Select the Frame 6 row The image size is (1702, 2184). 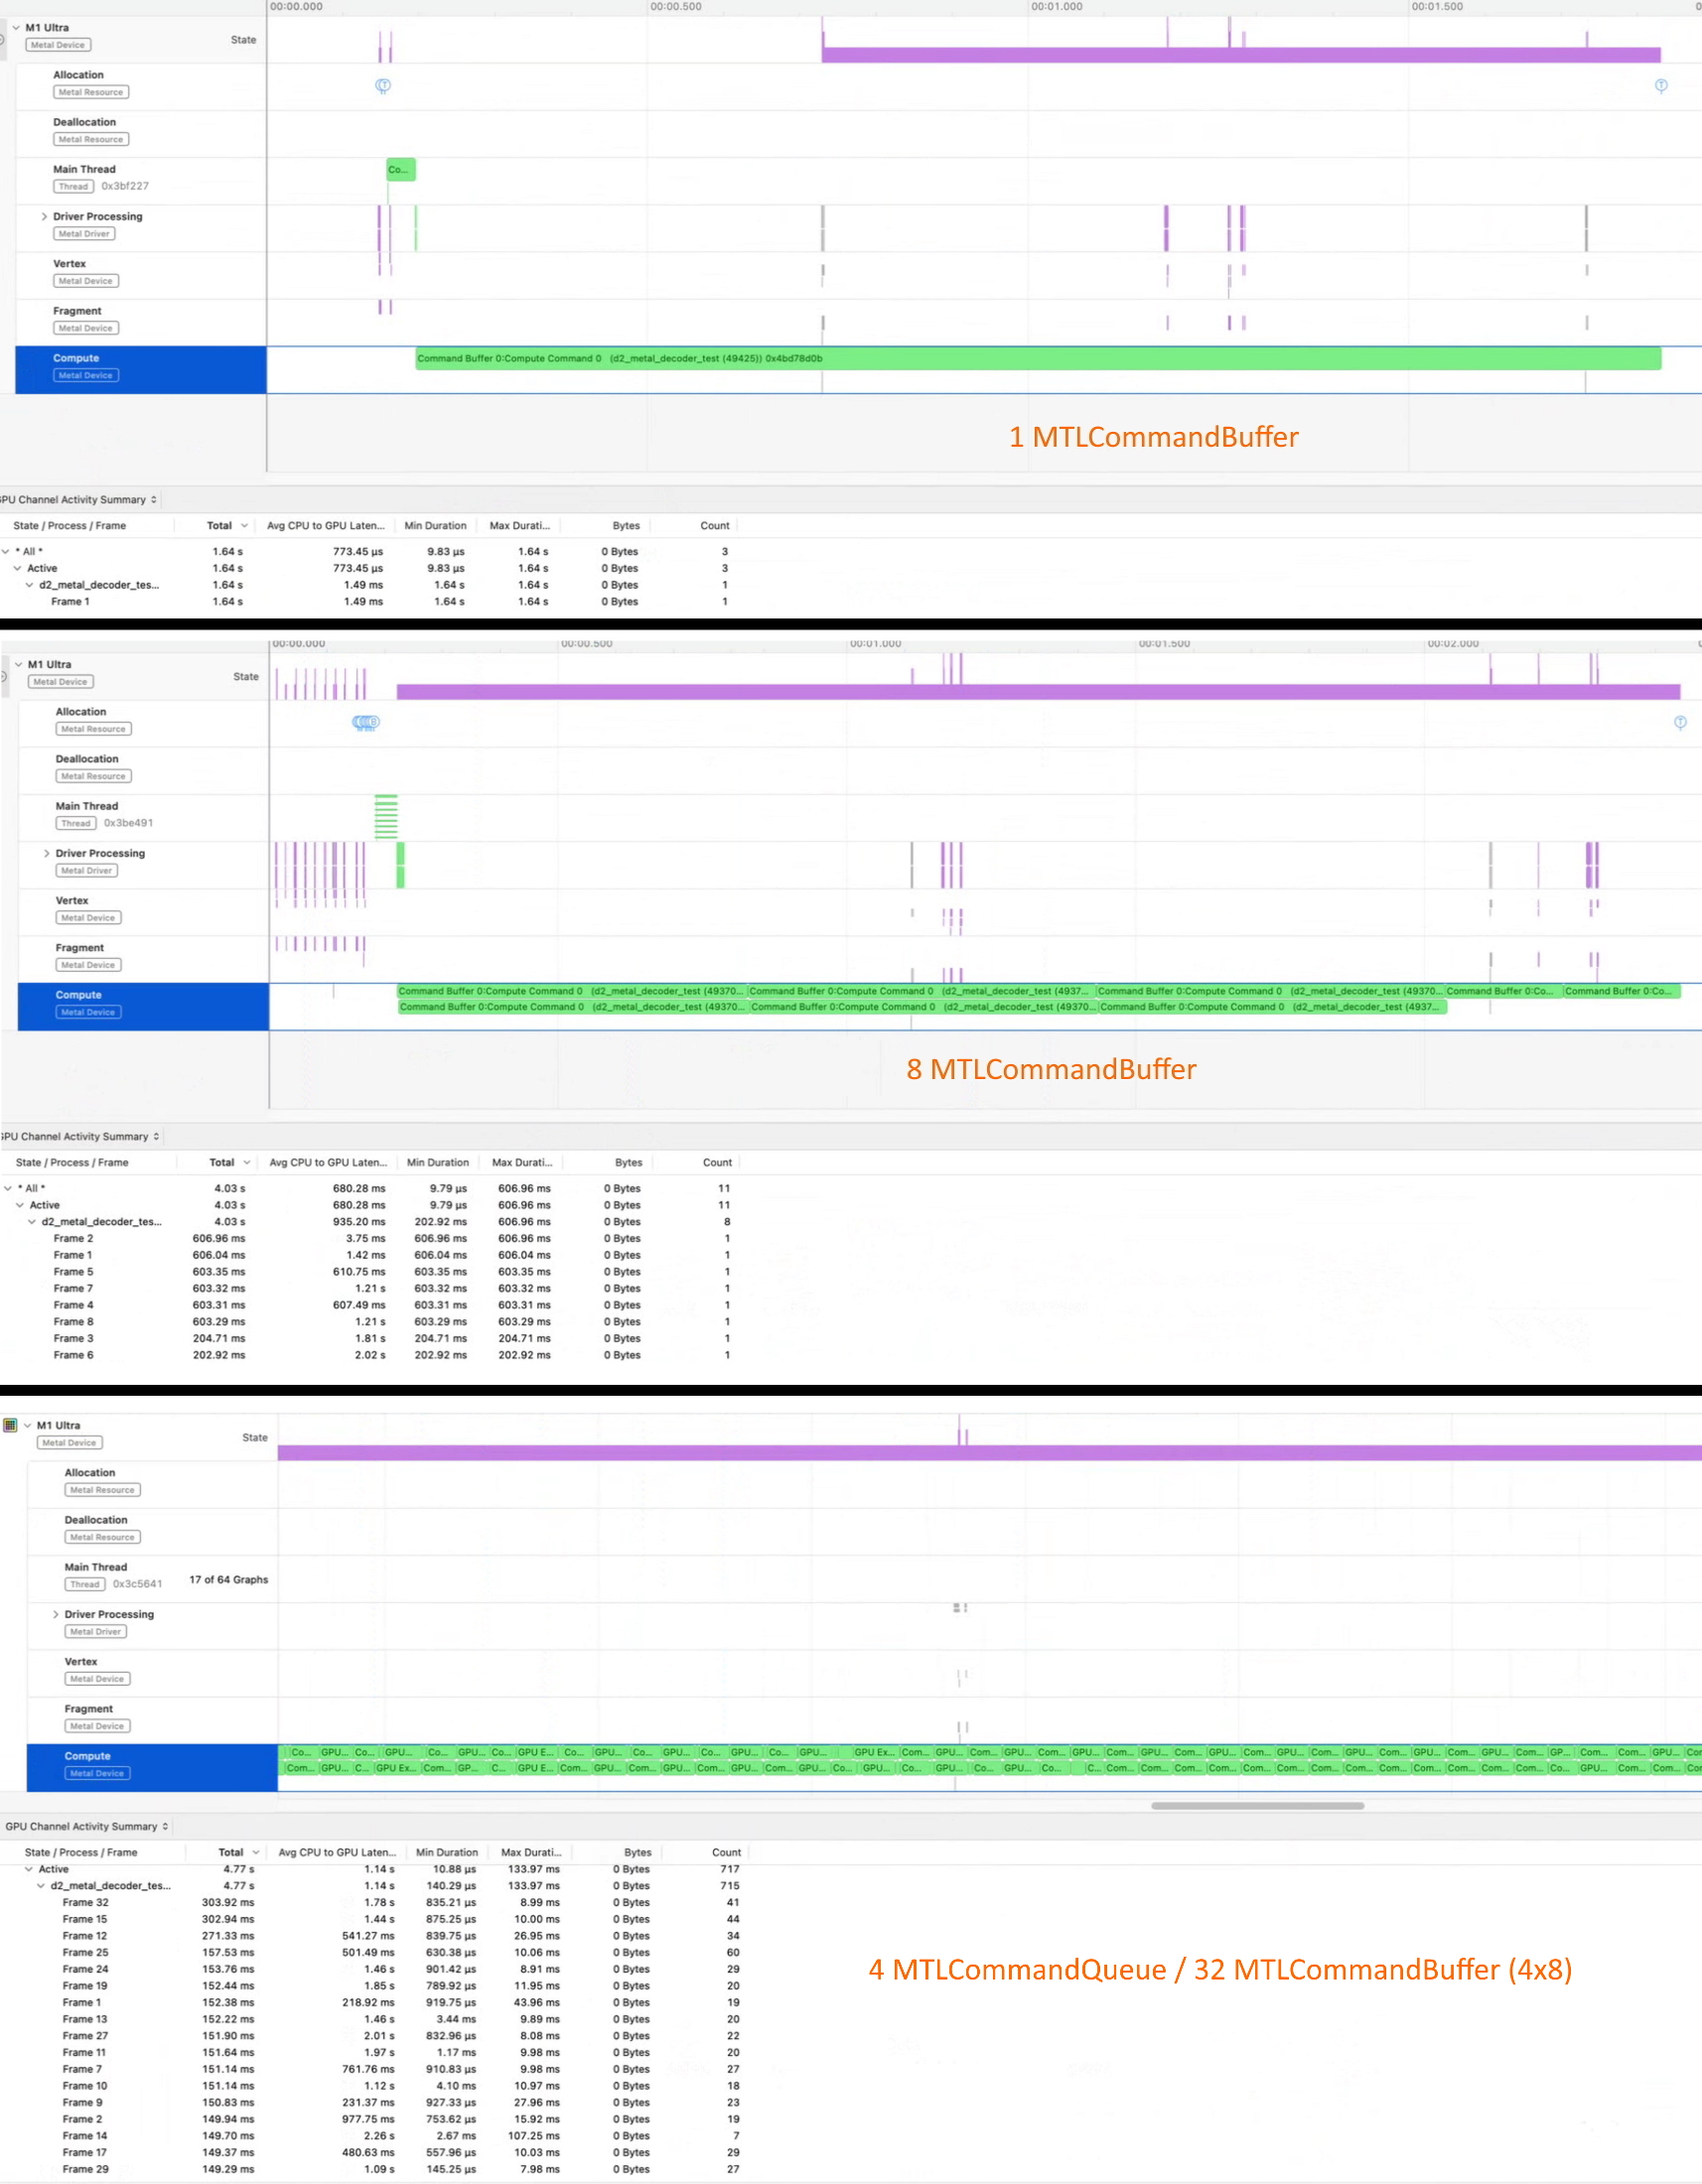pyautogui.click(x=370, y=1355)
